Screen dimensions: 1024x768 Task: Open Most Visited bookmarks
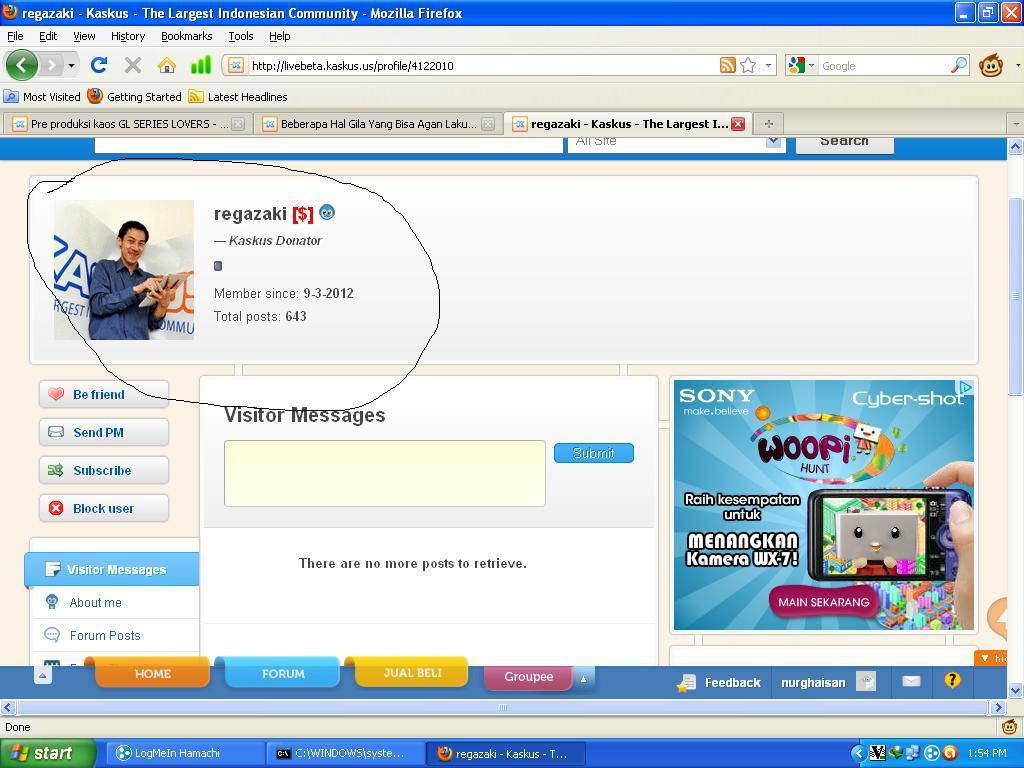[42, 97]
